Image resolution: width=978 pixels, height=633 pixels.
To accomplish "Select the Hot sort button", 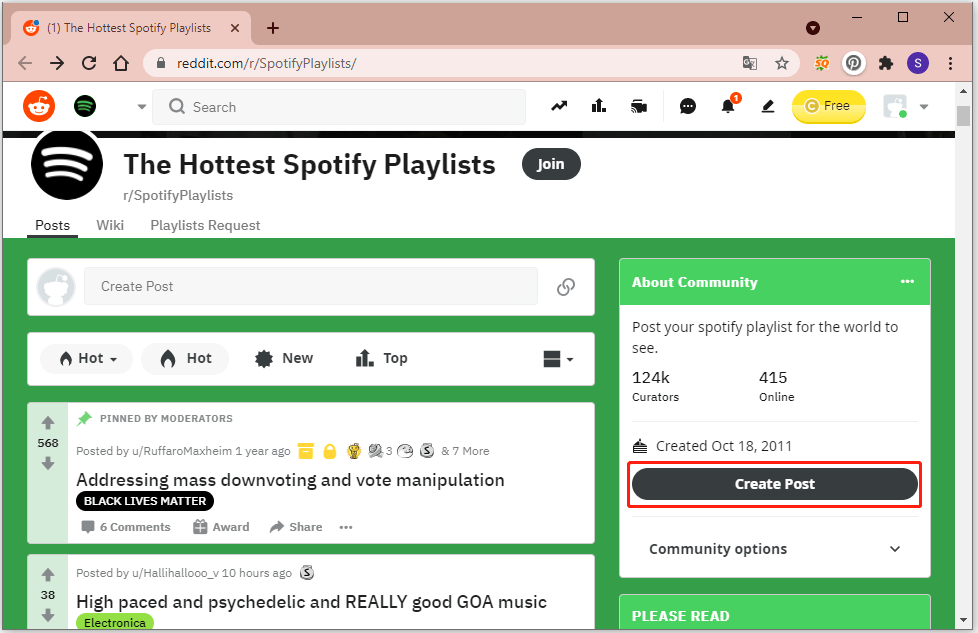I will [185, 359].
